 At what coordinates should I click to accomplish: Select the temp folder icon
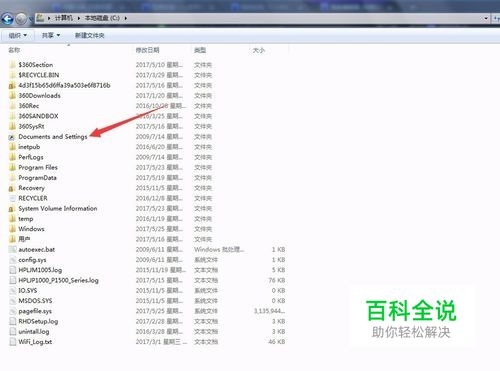(x=12, y=219)
